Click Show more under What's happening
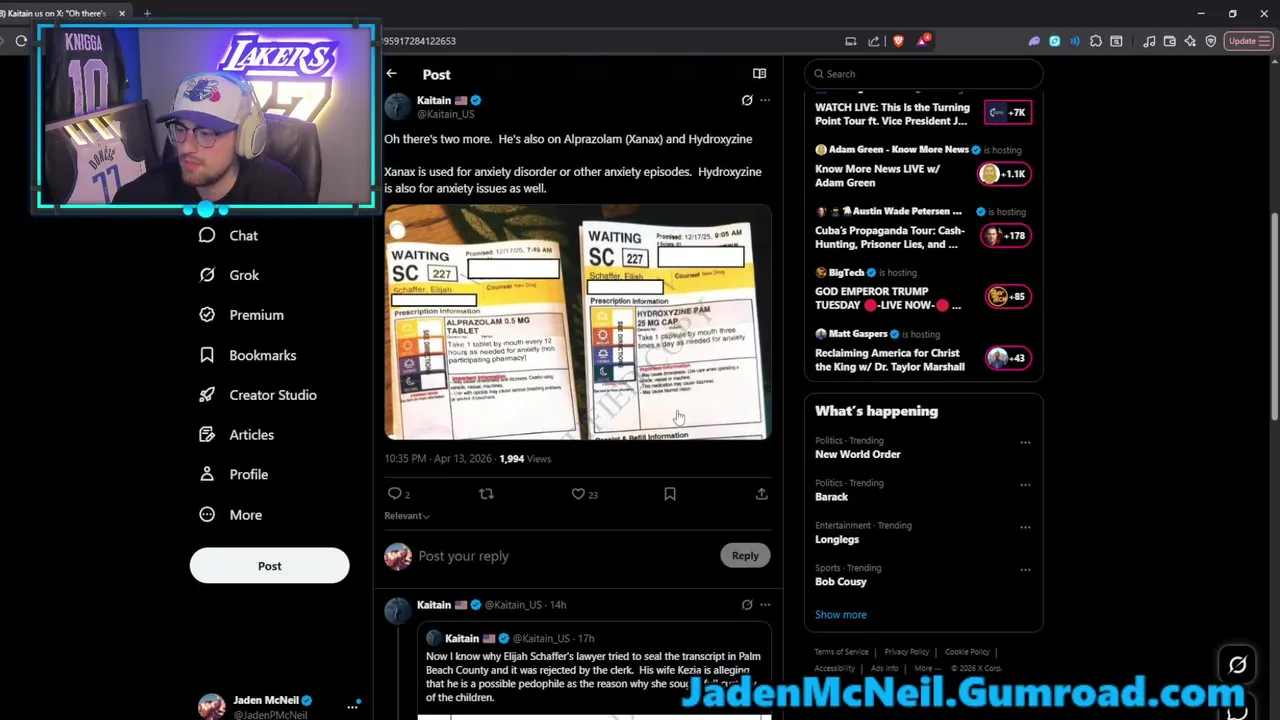The height and width of the screenshot is (720, 1280). click(841, 615)
